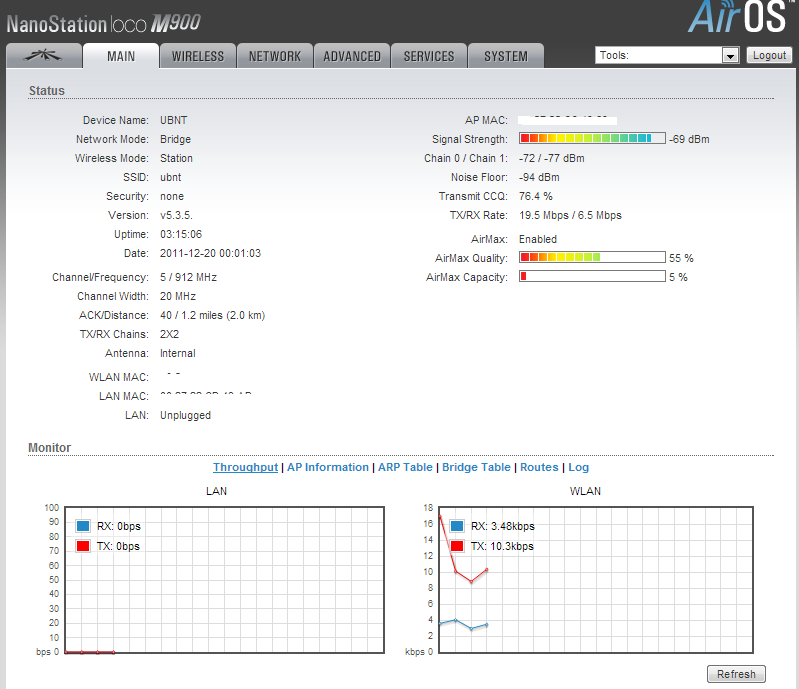The height and width of the screenshot is (689, 799).
Task: Click the LAN TX: 0bps legend label
Action: coord(118,546)
